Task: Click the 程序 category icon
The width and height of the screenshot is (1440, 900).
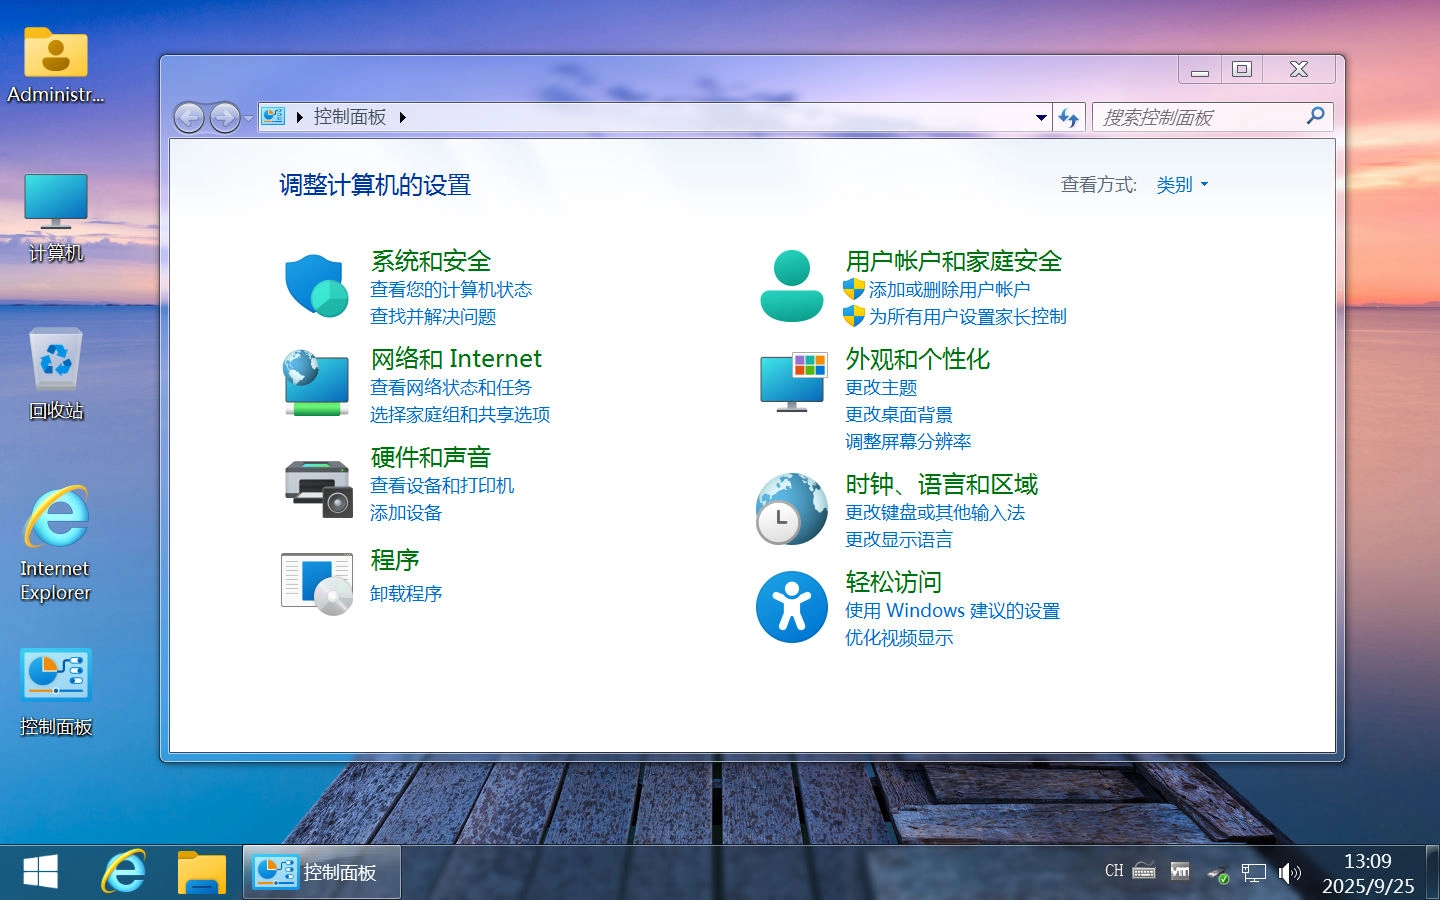Action: [x=316, y=583]
